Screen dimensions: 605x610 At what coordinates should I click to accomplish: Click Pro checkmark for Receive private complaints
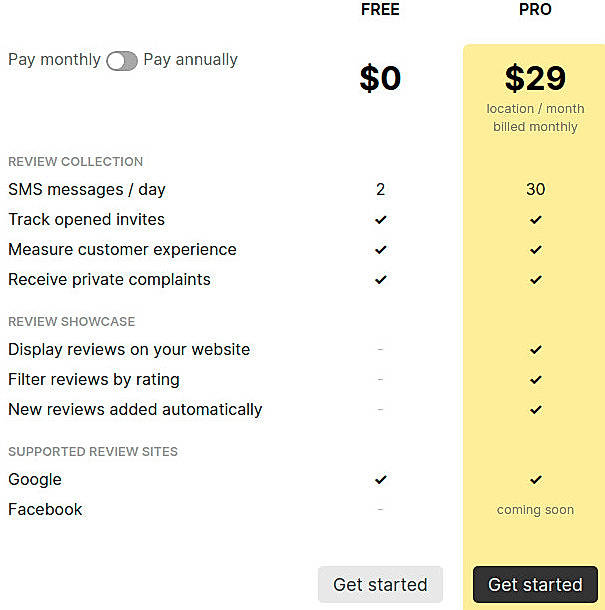(x=536, y=280)
